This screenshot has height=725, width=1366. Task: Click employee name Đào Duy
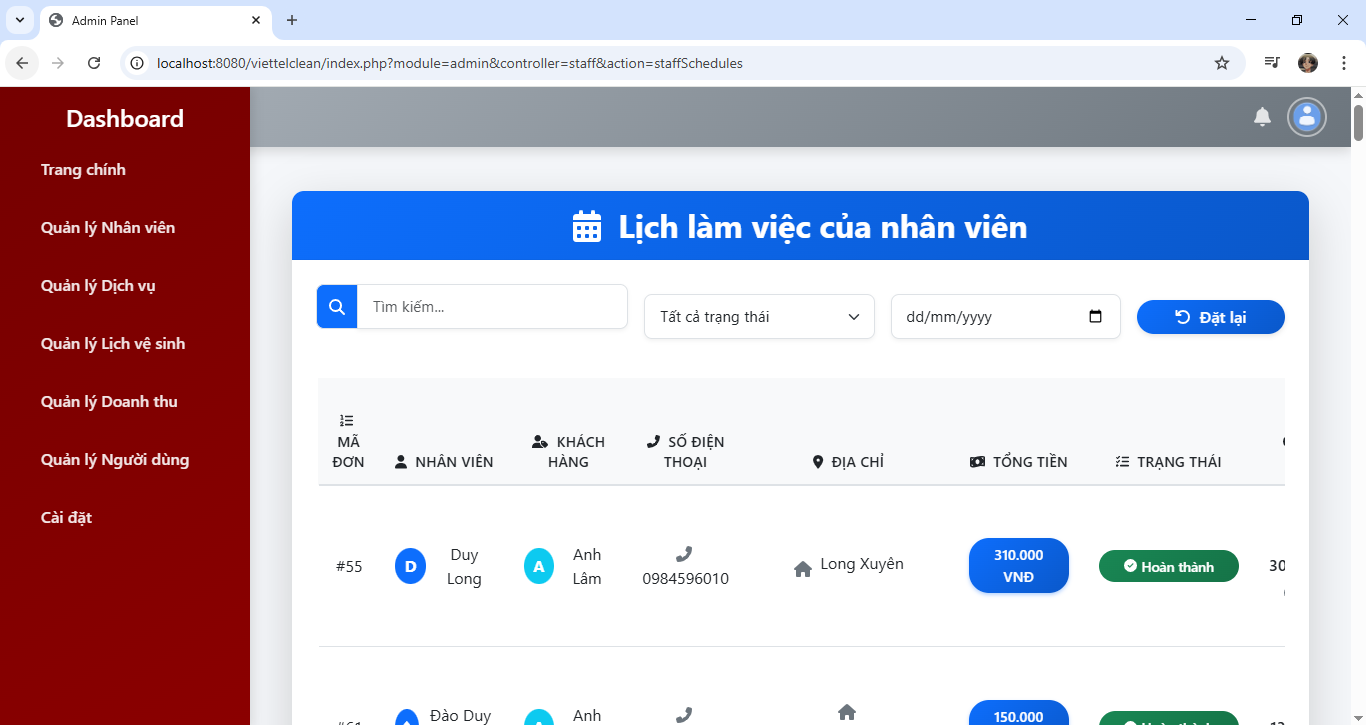(460, 715)
